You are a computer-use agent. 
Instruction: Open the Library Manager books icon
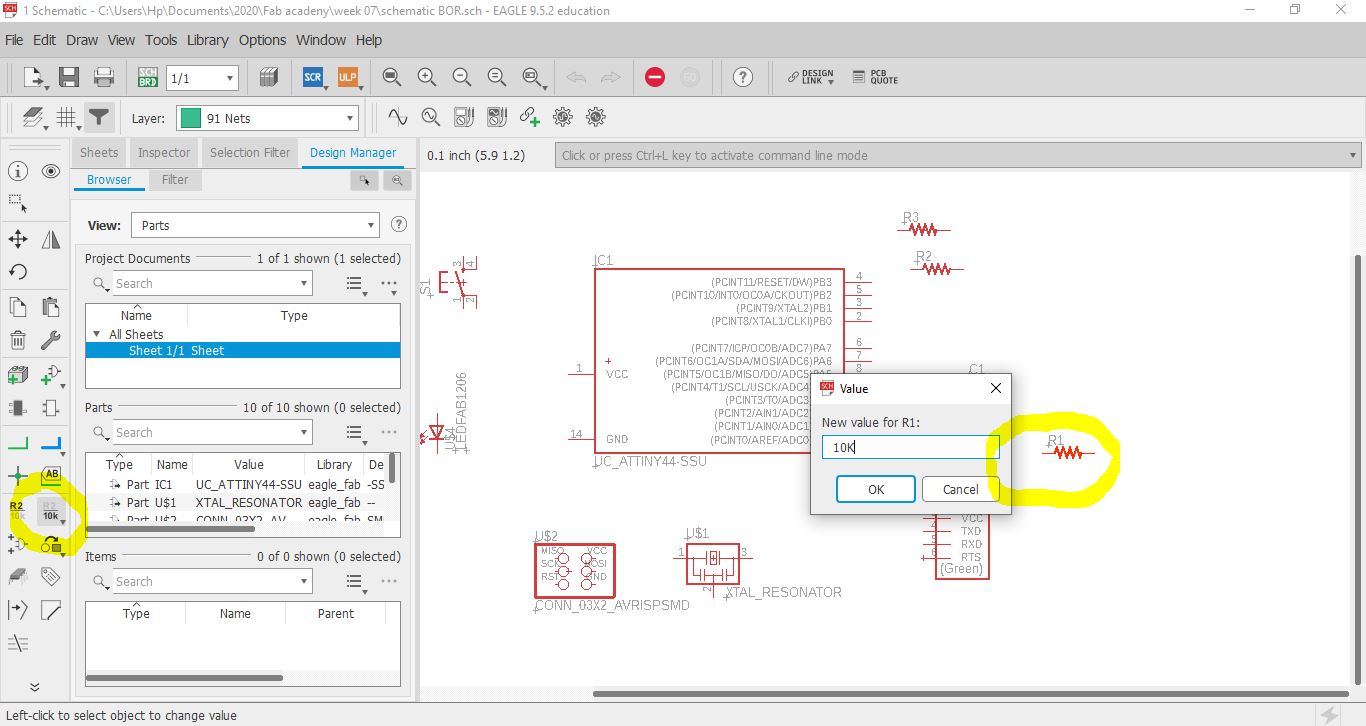(268, 77)
